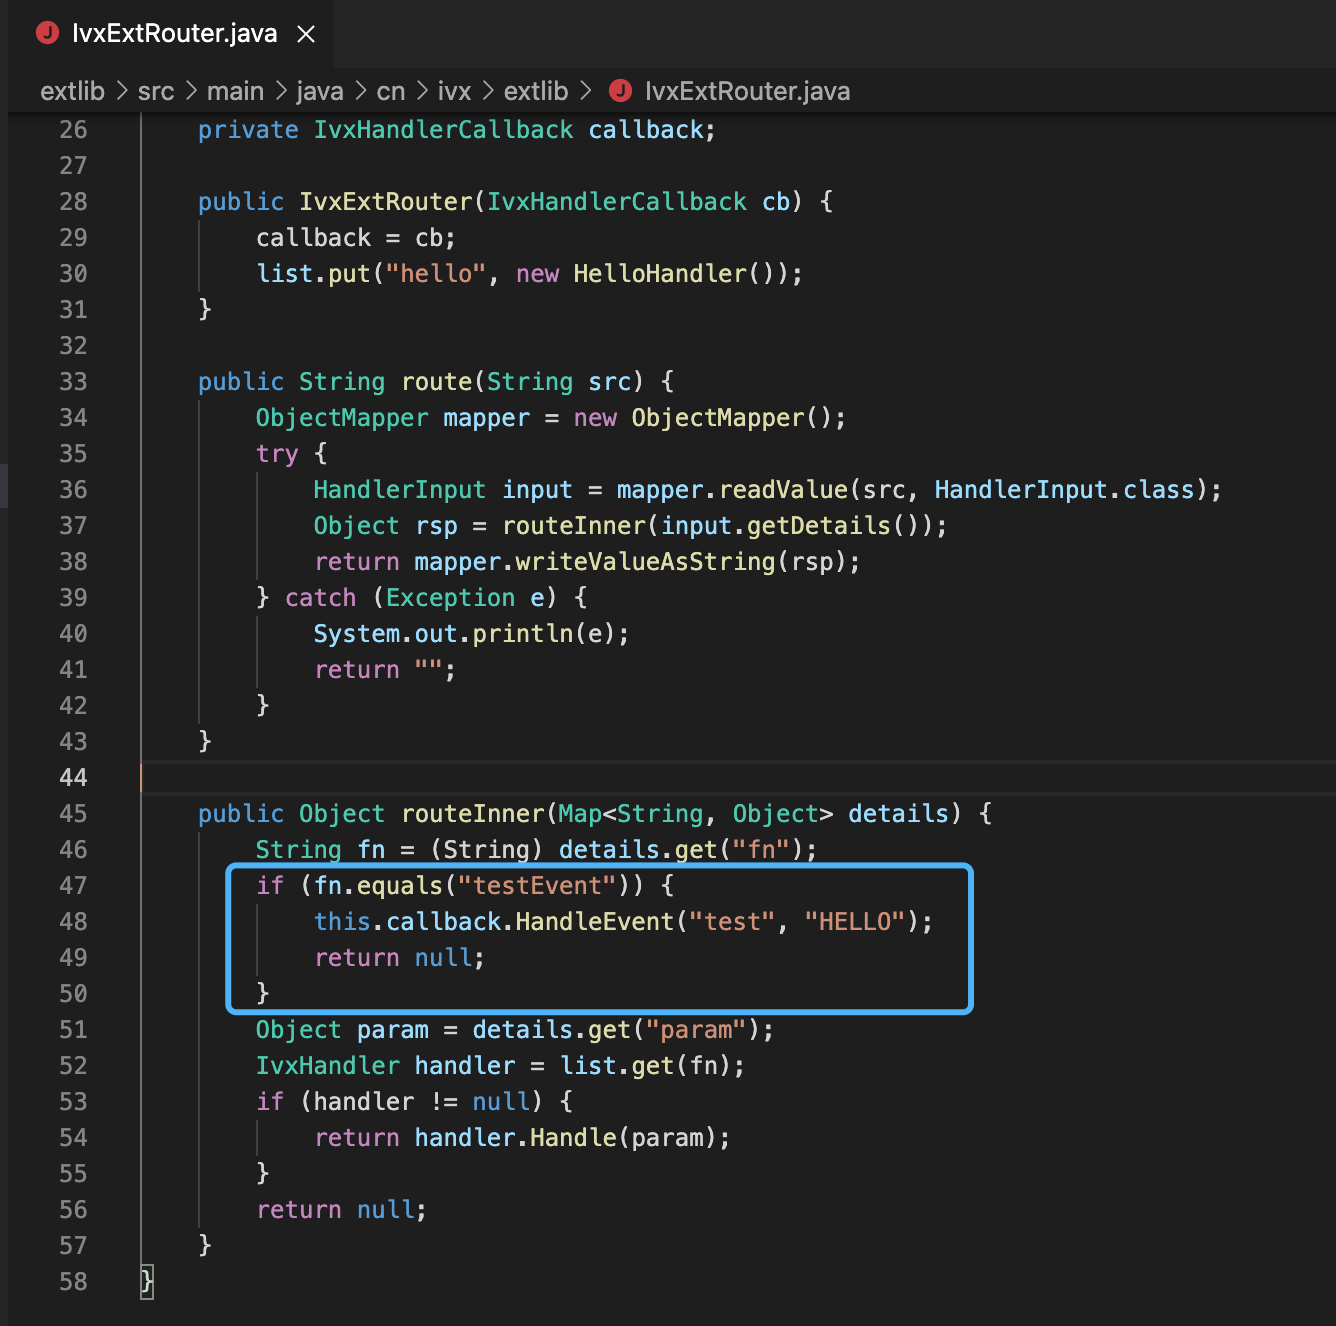Click the 'catch' keyword on line 39
The image size is (1336, 1326).
(x=321, y=598)
